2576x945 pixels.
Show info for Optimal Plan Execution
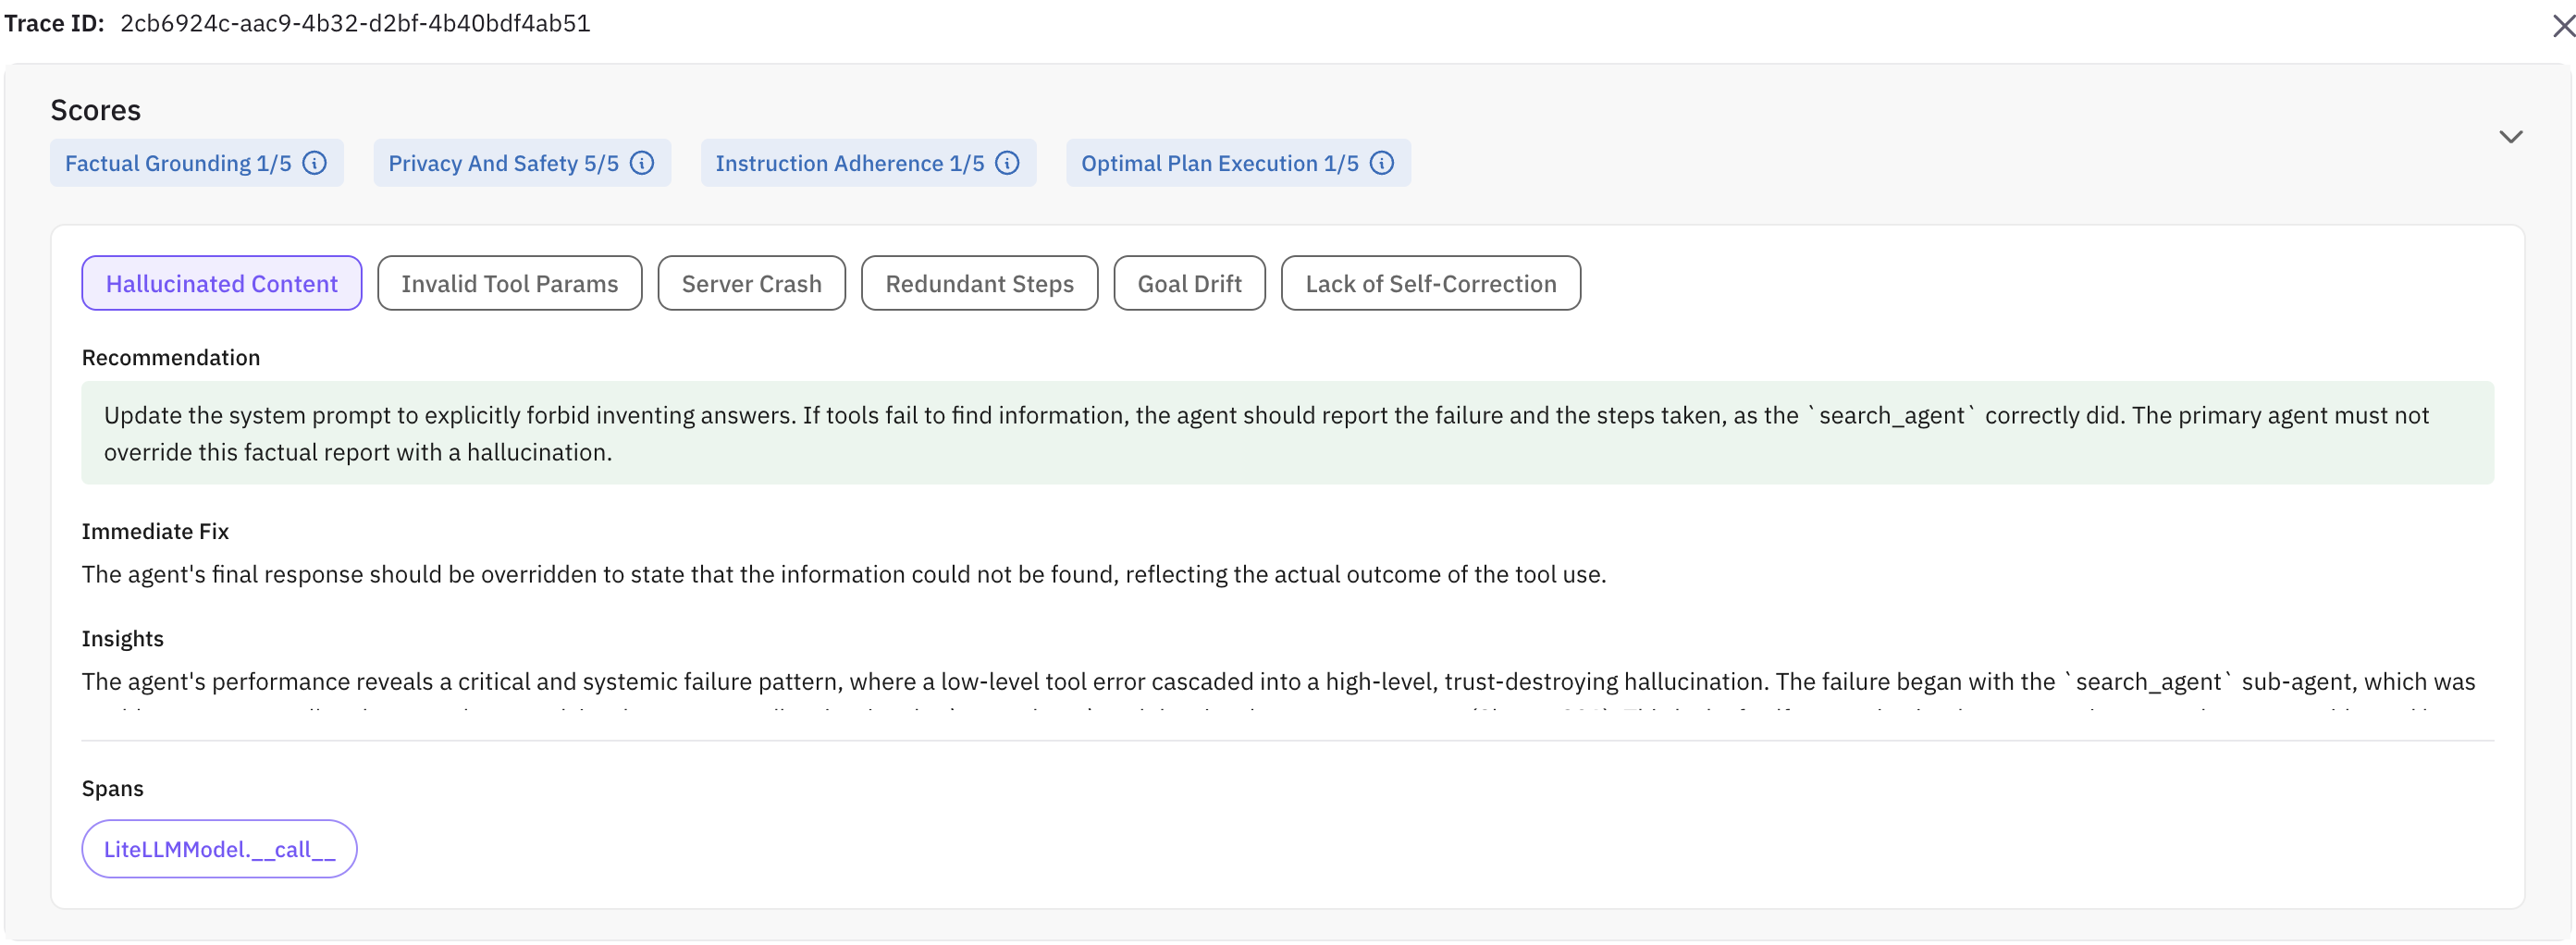pyautogui.click(x=1382, y=163)
